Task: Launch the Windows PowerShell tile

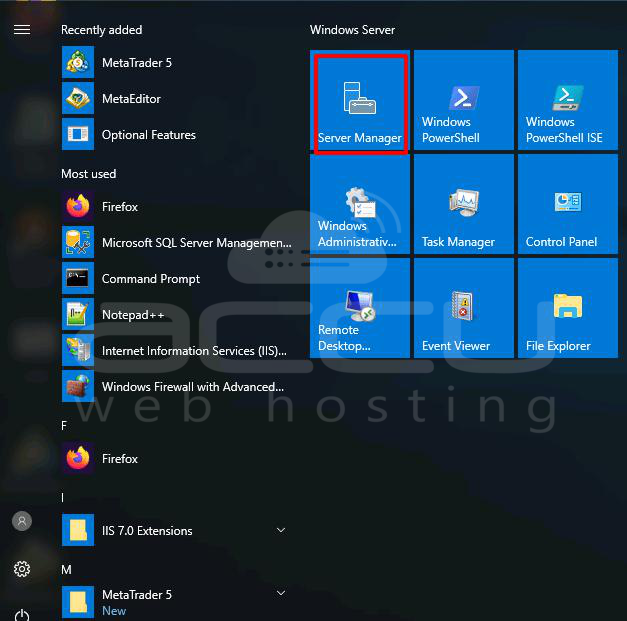Action: click(x=464, y=100)
